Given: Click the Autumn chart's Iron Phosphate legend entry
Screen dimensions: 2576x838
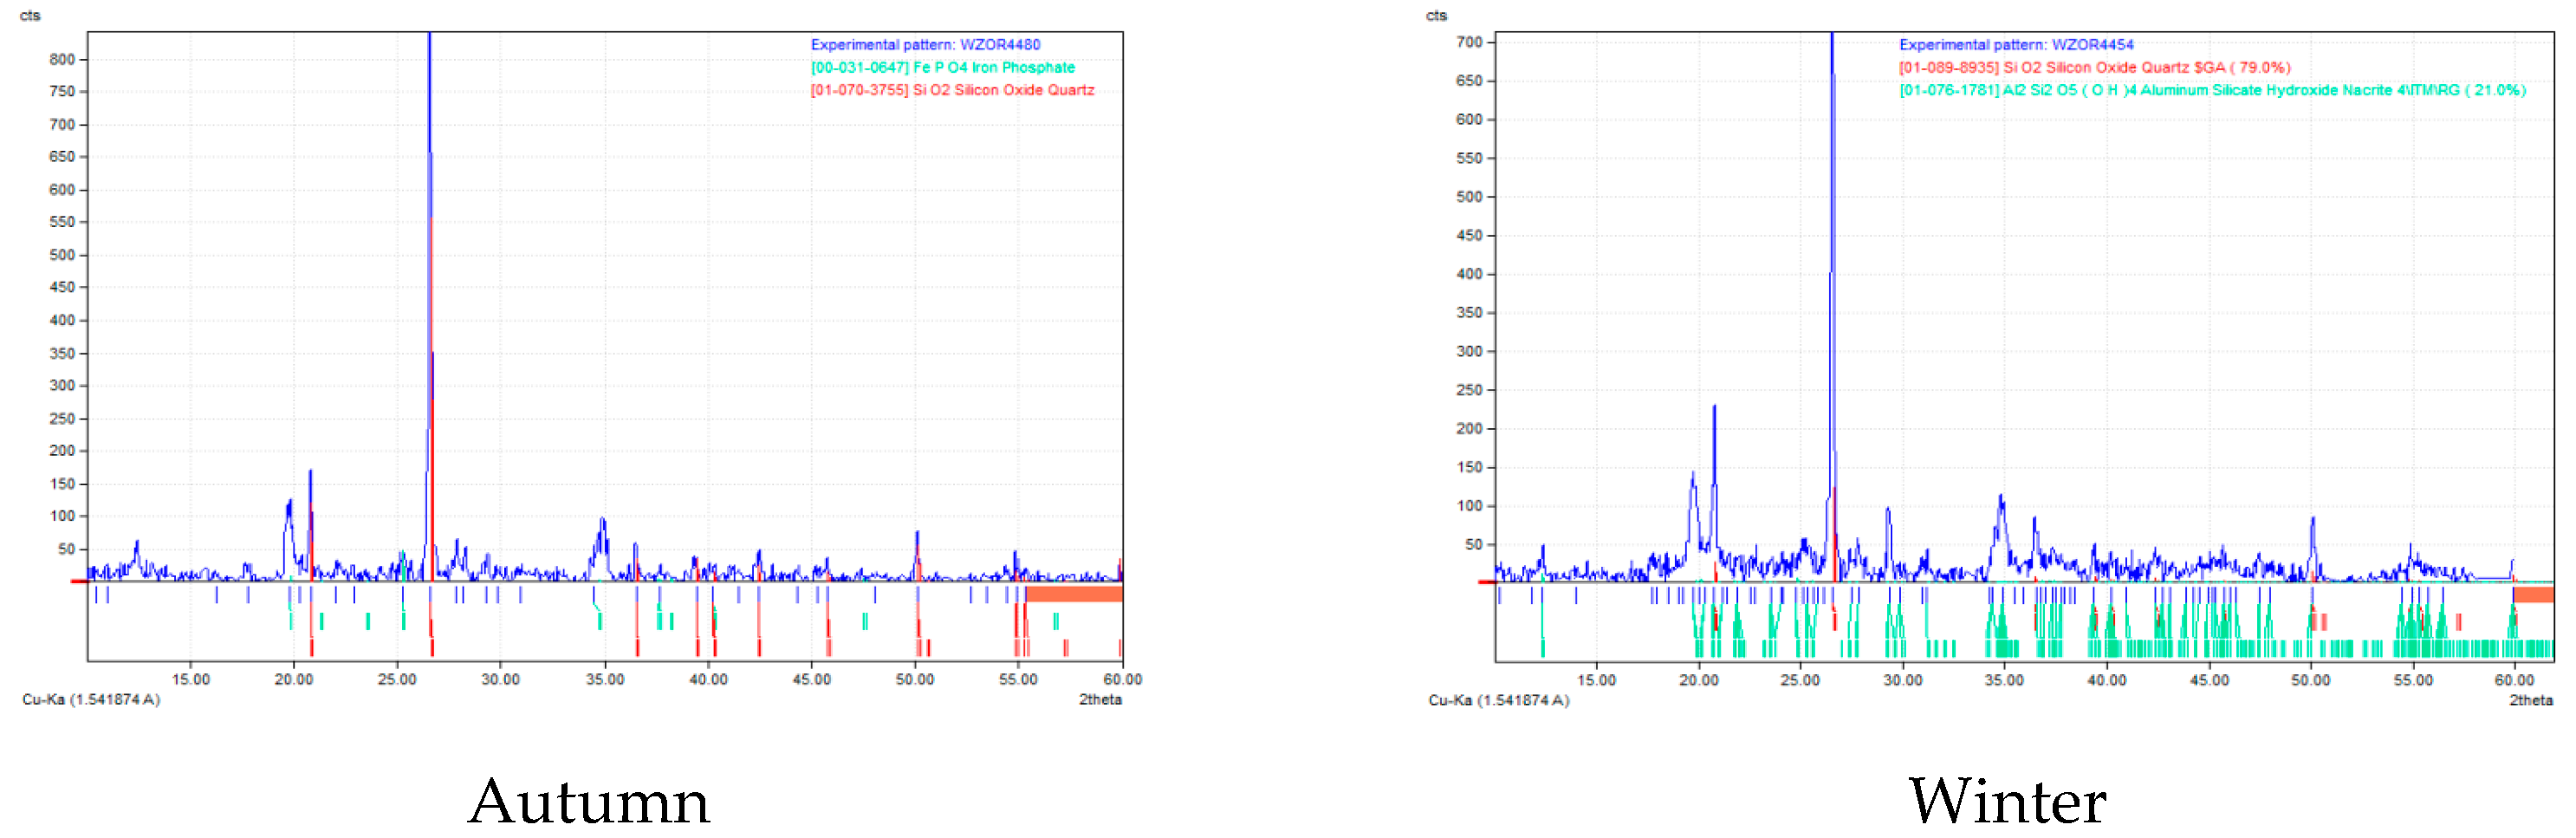Looking at the screenshot, I should tap(942, 68).
